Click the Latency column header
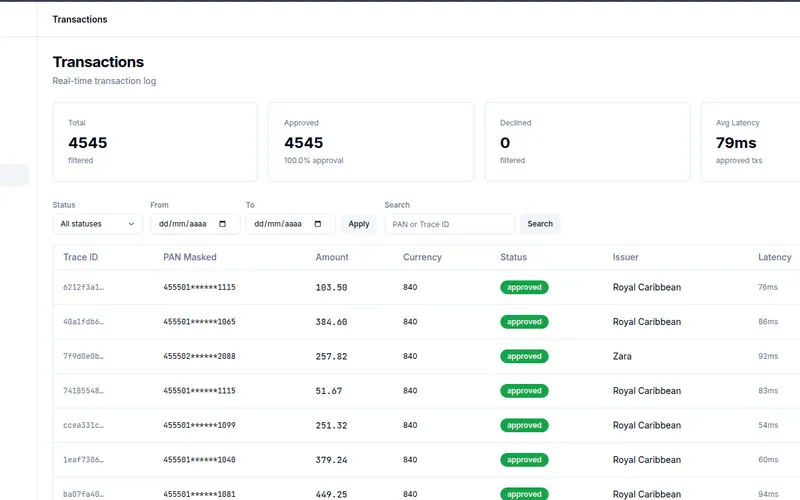 pyautogui.click(x=774, y=257)
